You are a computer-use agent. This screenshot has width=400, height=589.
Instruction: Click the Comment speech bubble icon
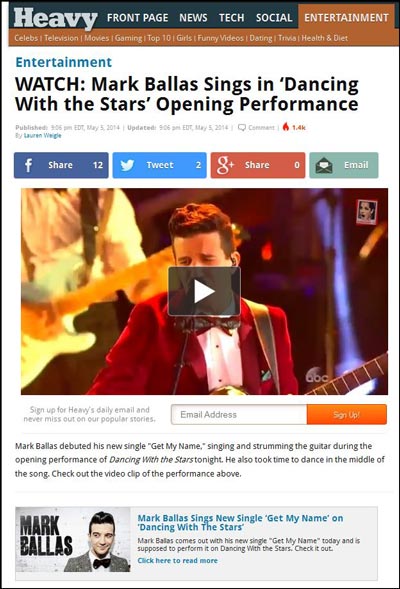[x=242, y=127]
